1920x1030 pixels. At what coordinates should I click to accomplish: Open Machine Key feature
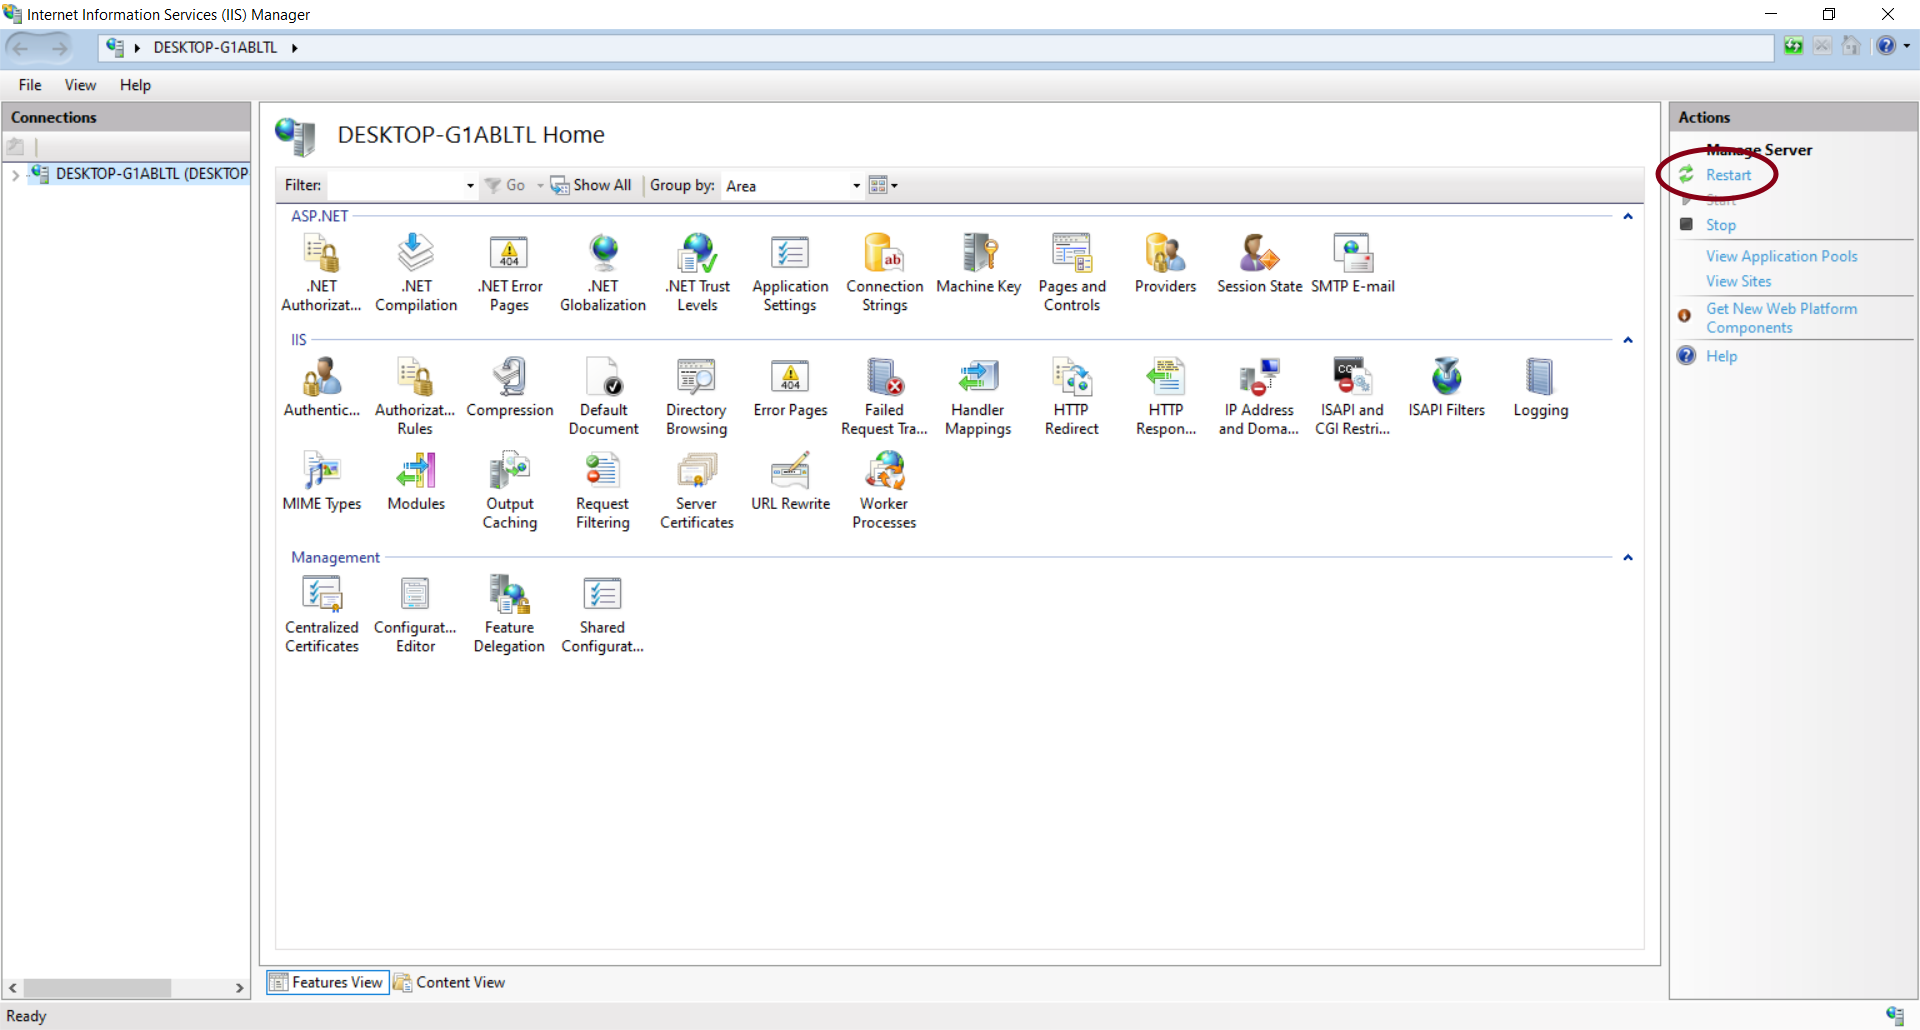978,264
